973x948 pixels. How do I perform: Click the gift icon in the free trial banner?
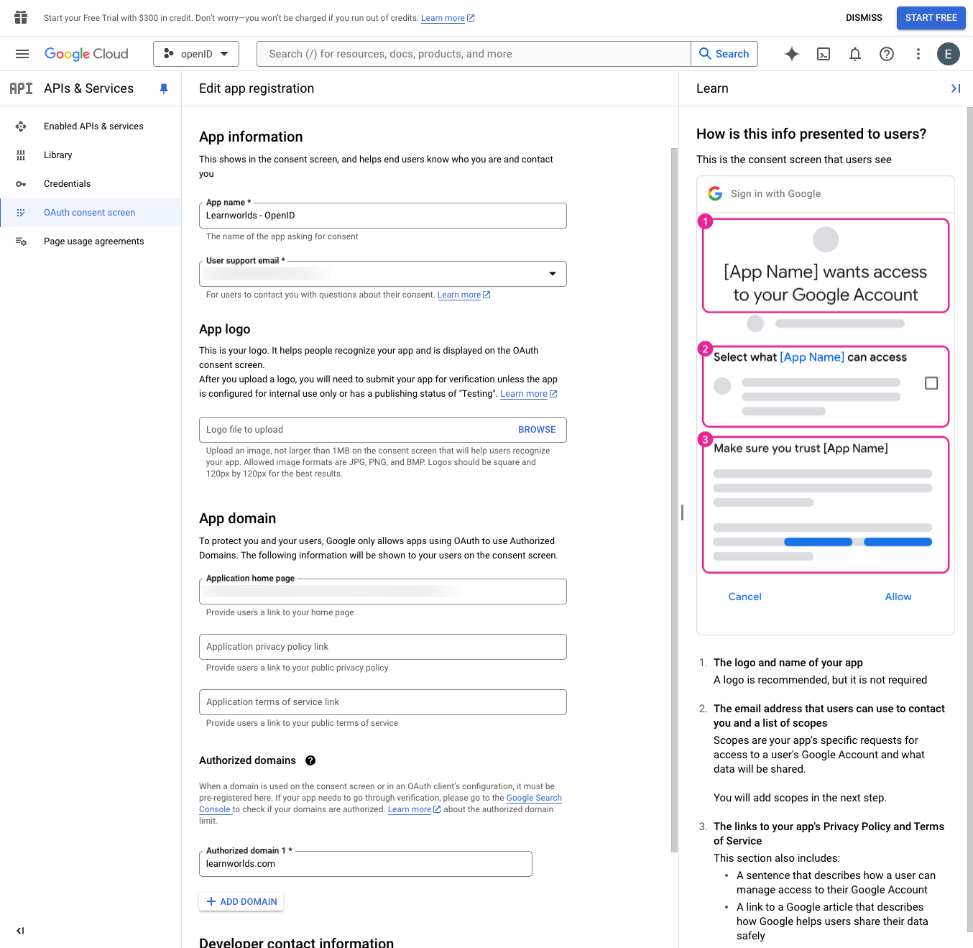click(21, 17)
